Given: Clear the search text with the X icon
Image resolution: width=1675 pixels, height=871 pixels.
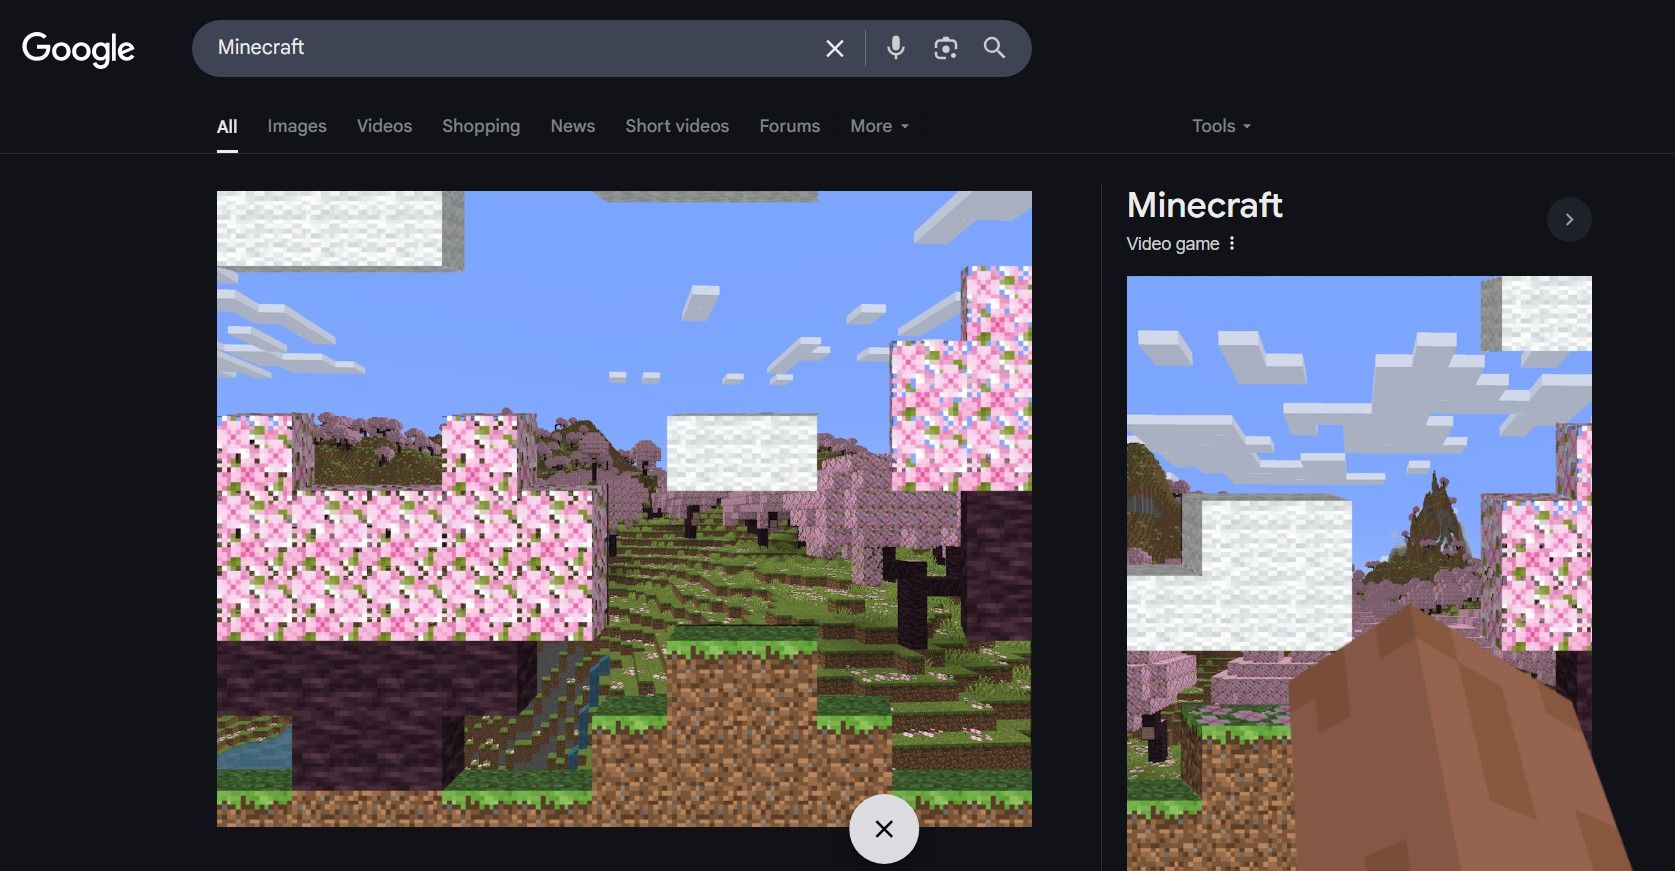Looking at the screenshot, I should pos(834,48).
